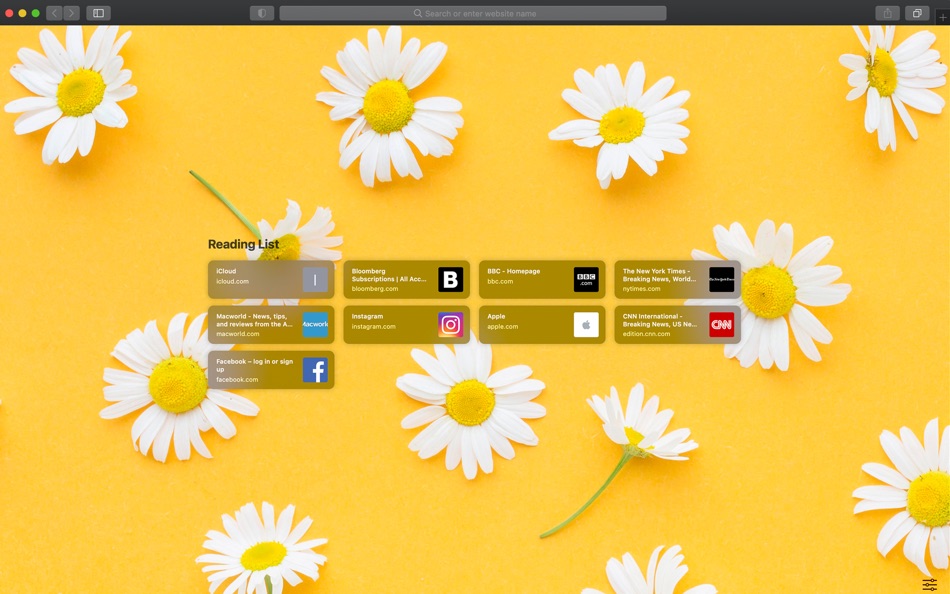Click the bloomberg.com URL text
950x594 pixels.
(375, 289)
